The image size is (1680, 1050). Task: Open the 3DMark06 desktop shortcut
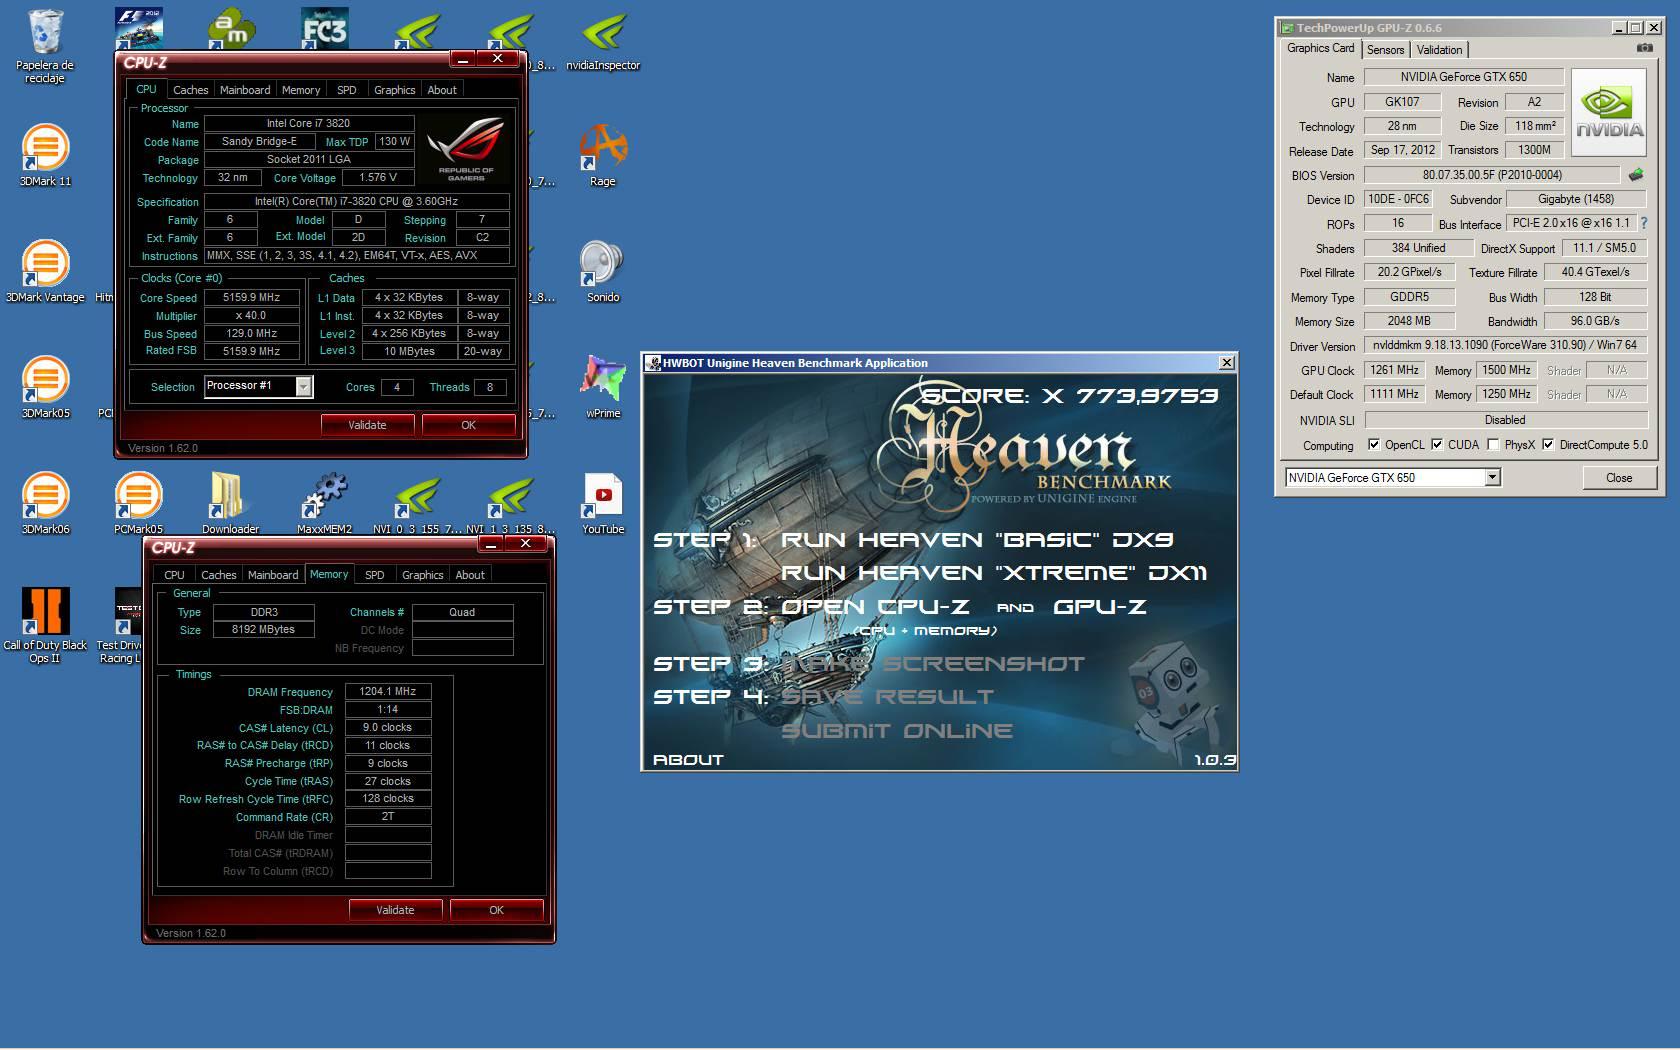tap(45, 503)
